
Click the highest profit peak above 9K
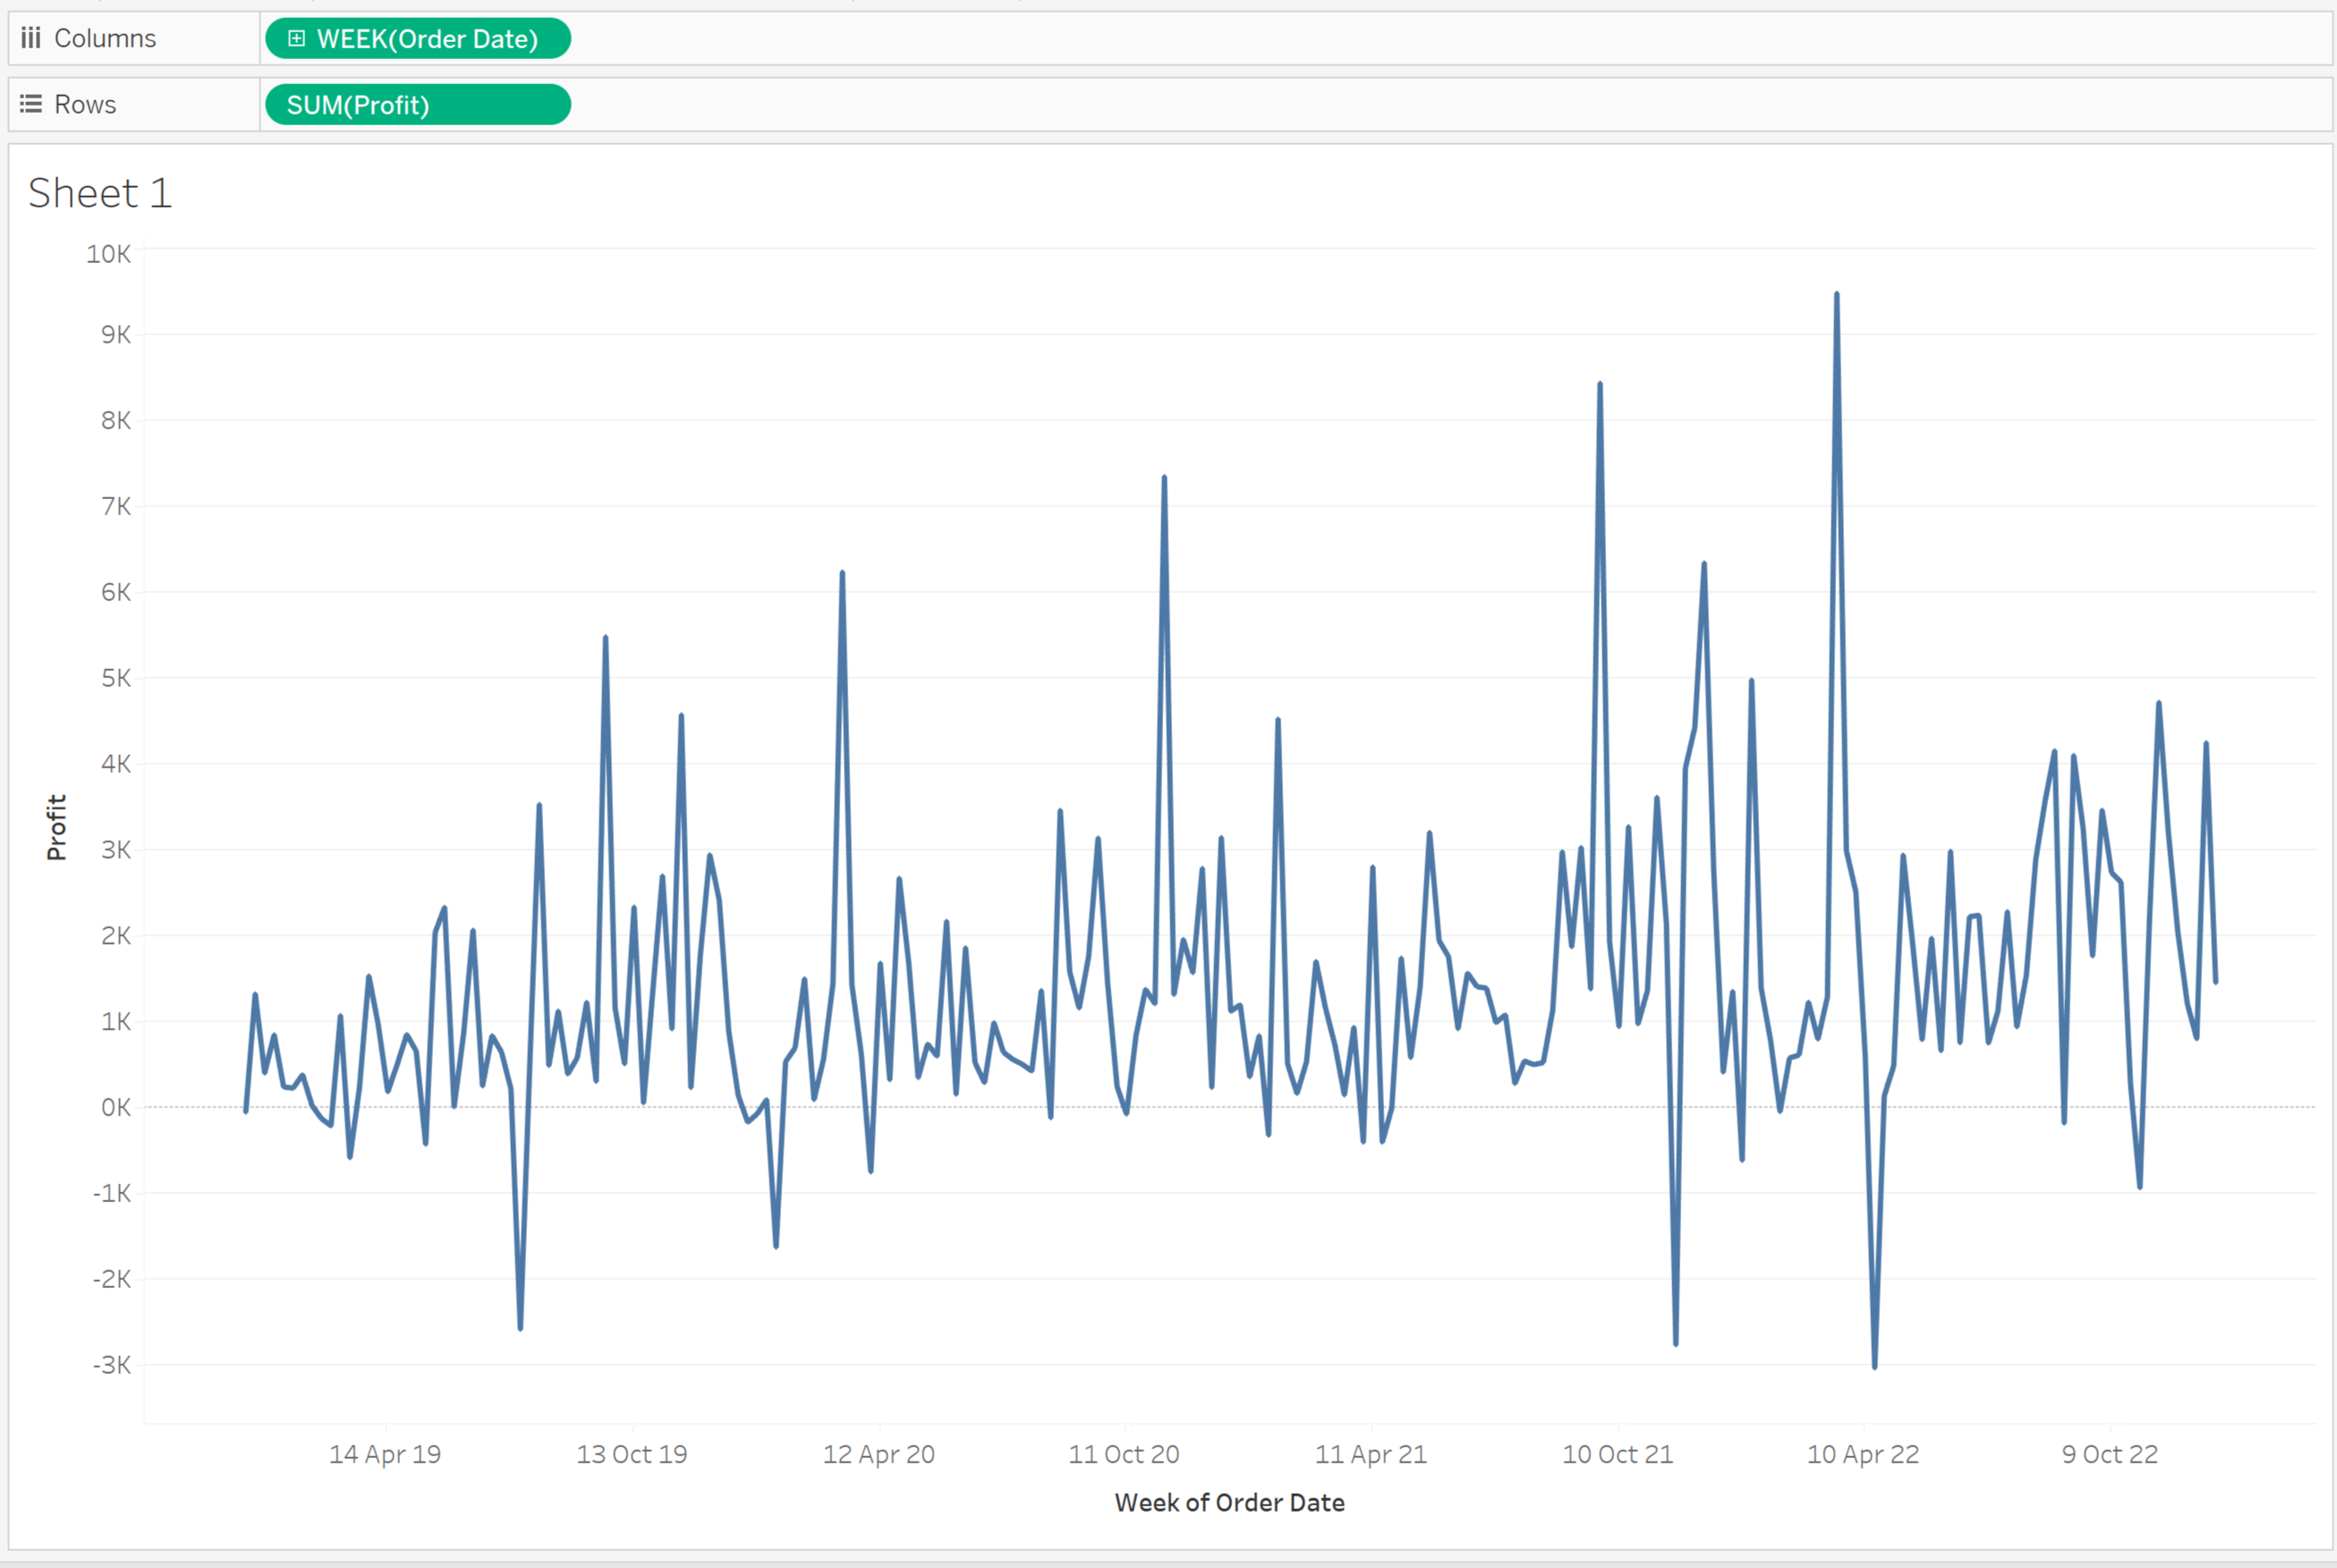1837,296
